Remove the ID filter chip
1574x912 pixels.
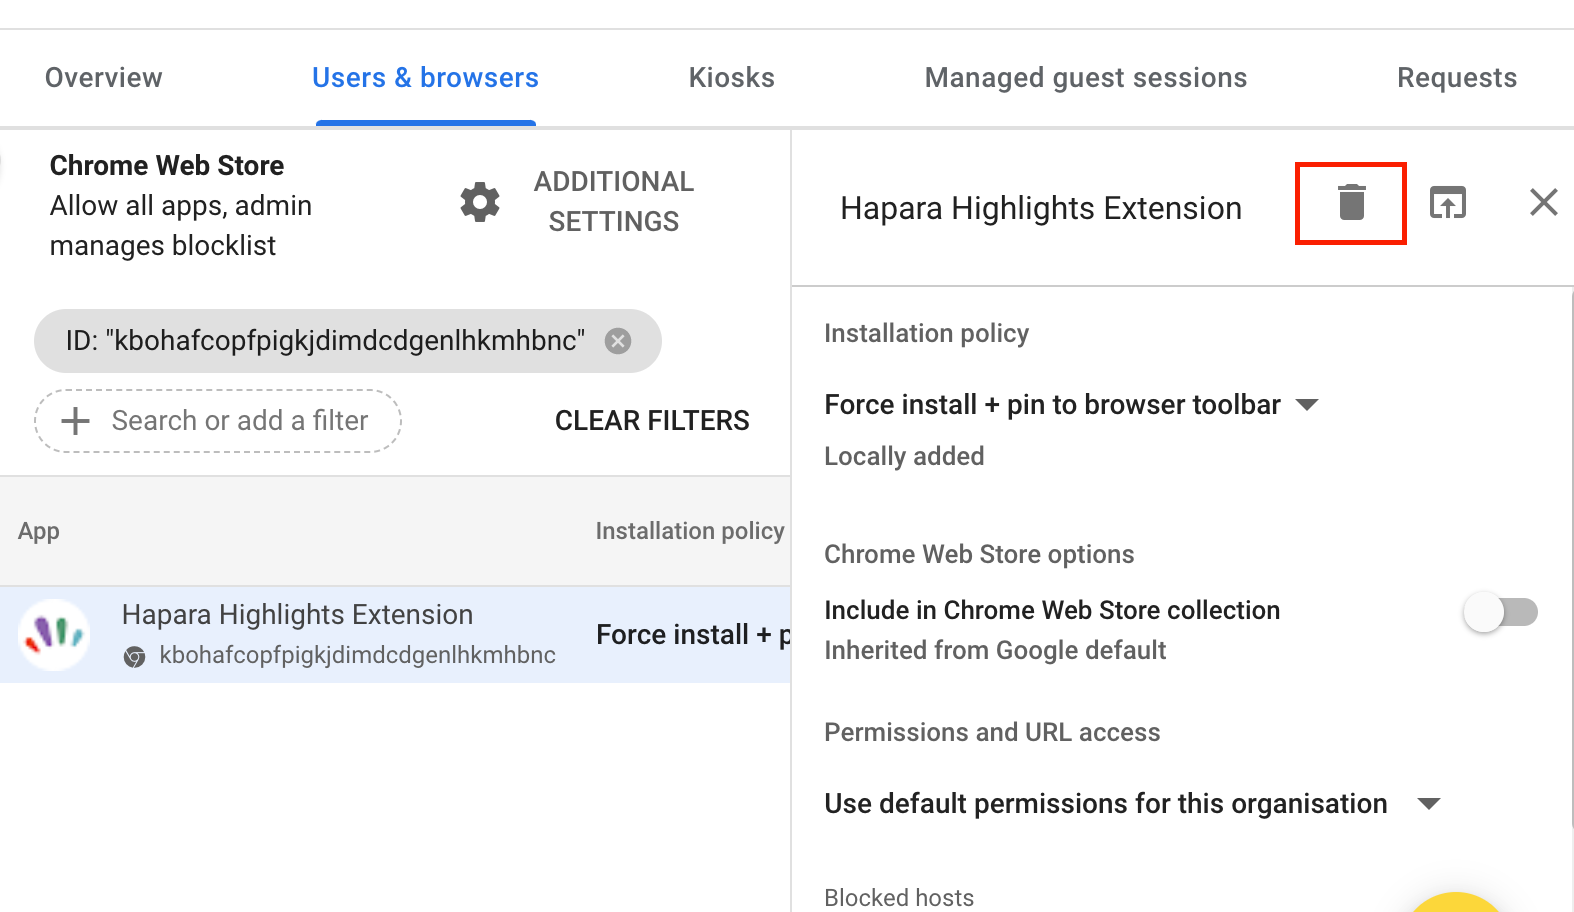tap(618, 341)
